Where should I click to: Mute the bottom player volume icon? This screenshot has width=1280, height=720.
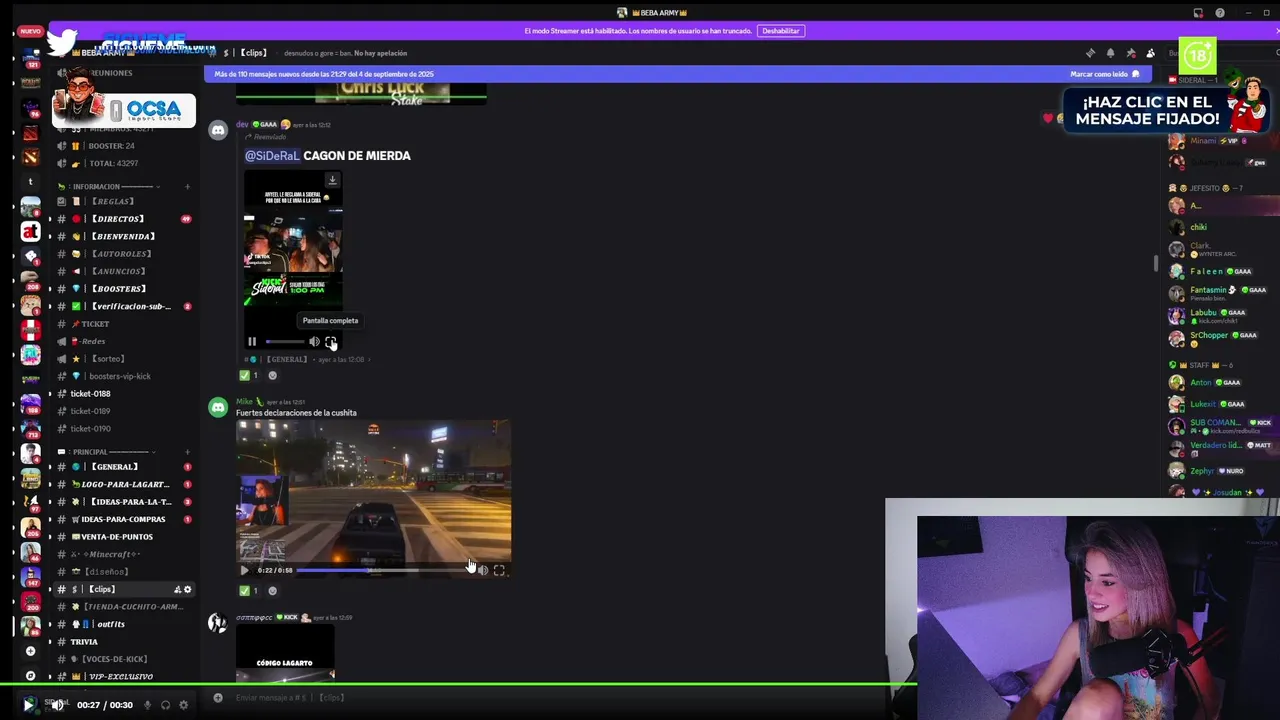point(57,705)
